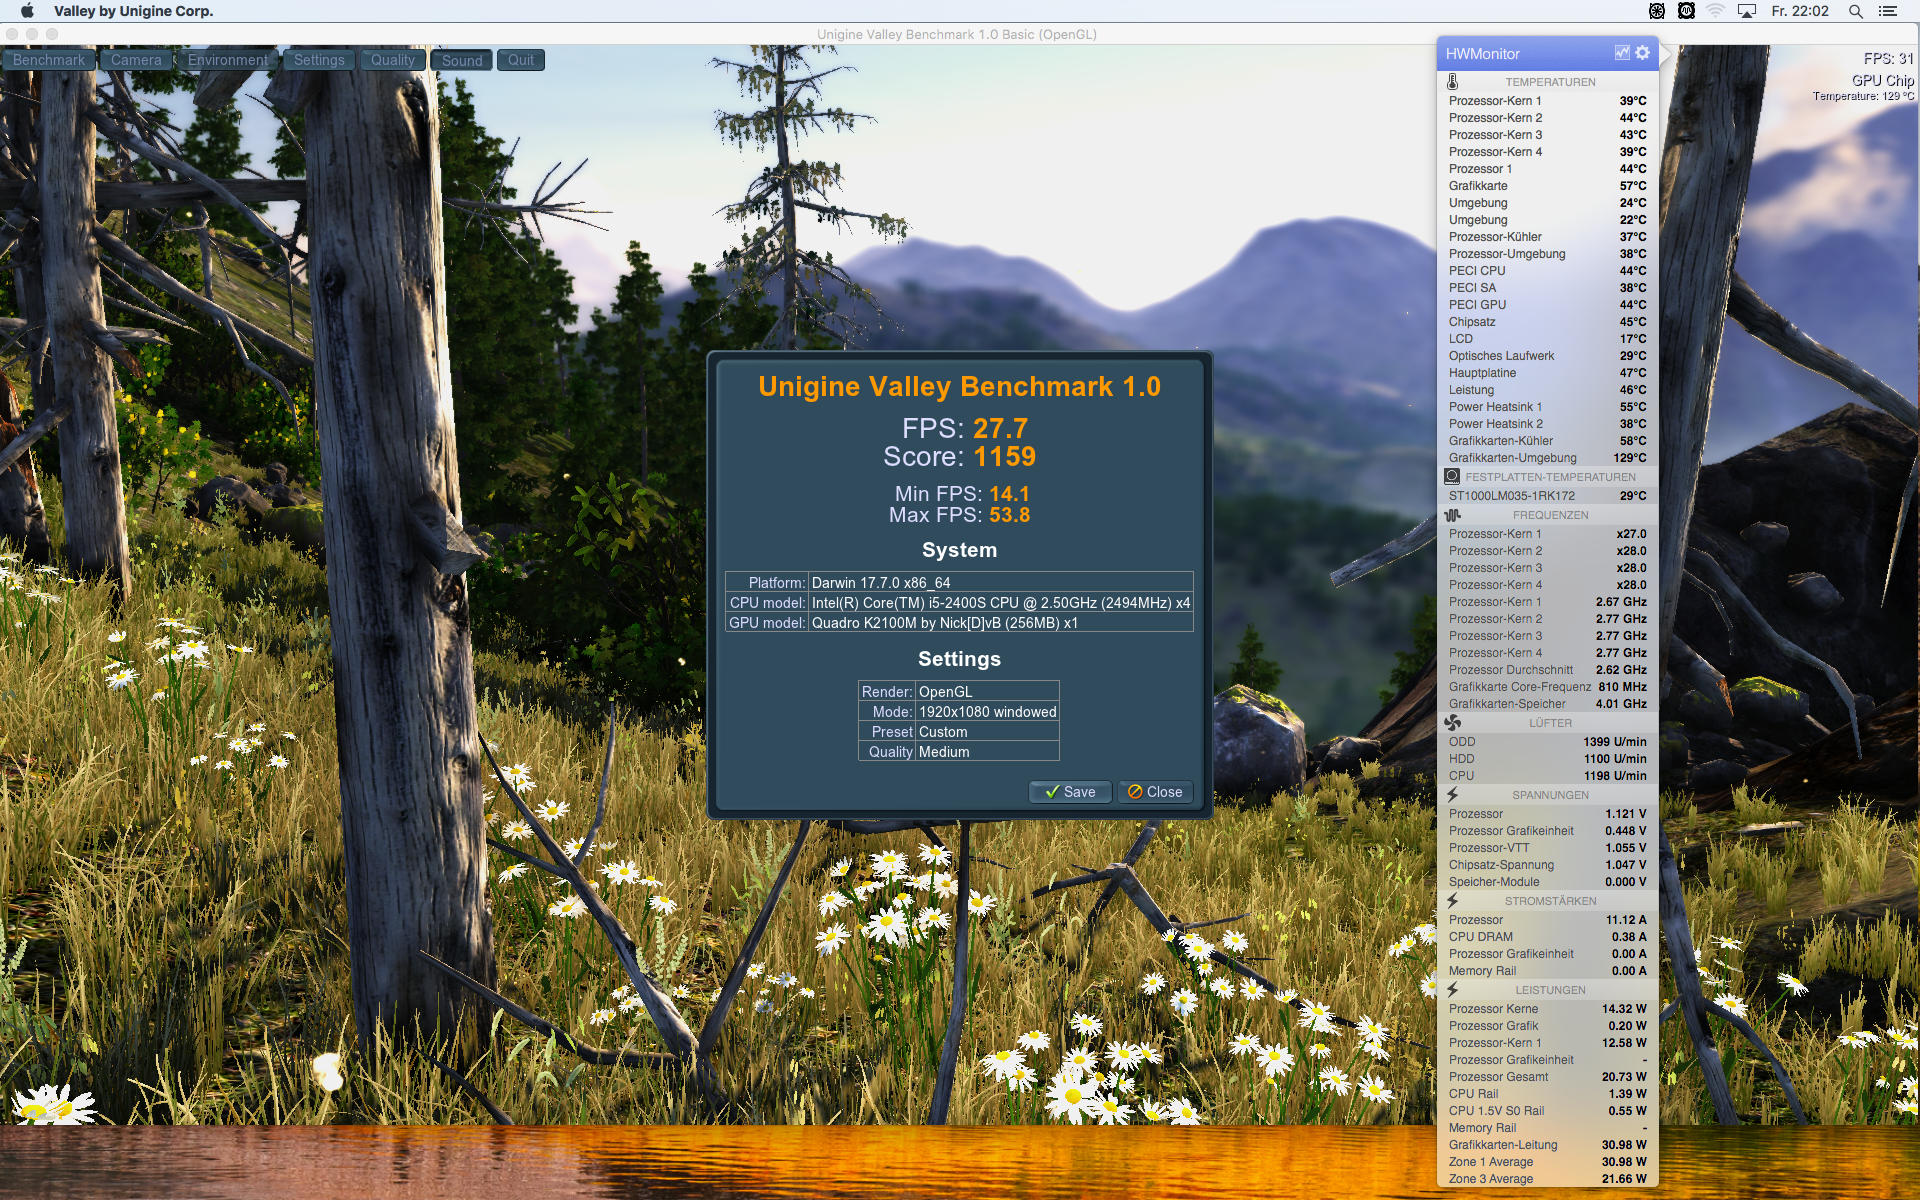The width and height of the screenshot is (1920, 1200).
Task: Open the Camera menu
Action: (136, 60)
